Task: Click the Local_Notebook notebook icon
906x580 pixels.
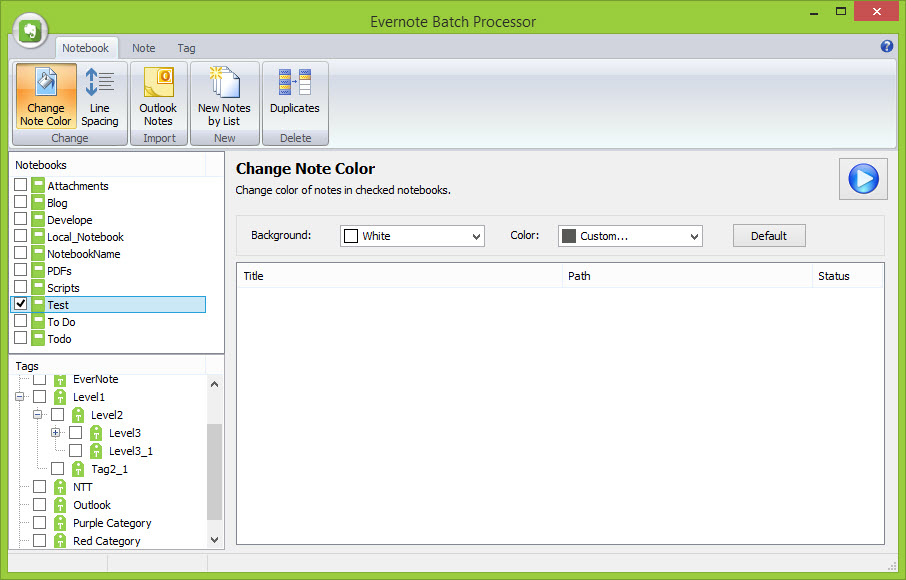Action: [38, 236]
